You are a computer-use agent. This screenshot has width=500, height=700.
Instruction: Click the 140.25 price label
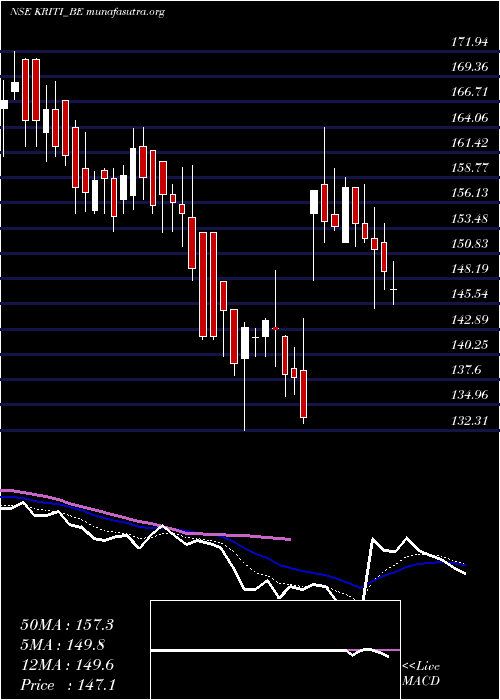(470, 345)
